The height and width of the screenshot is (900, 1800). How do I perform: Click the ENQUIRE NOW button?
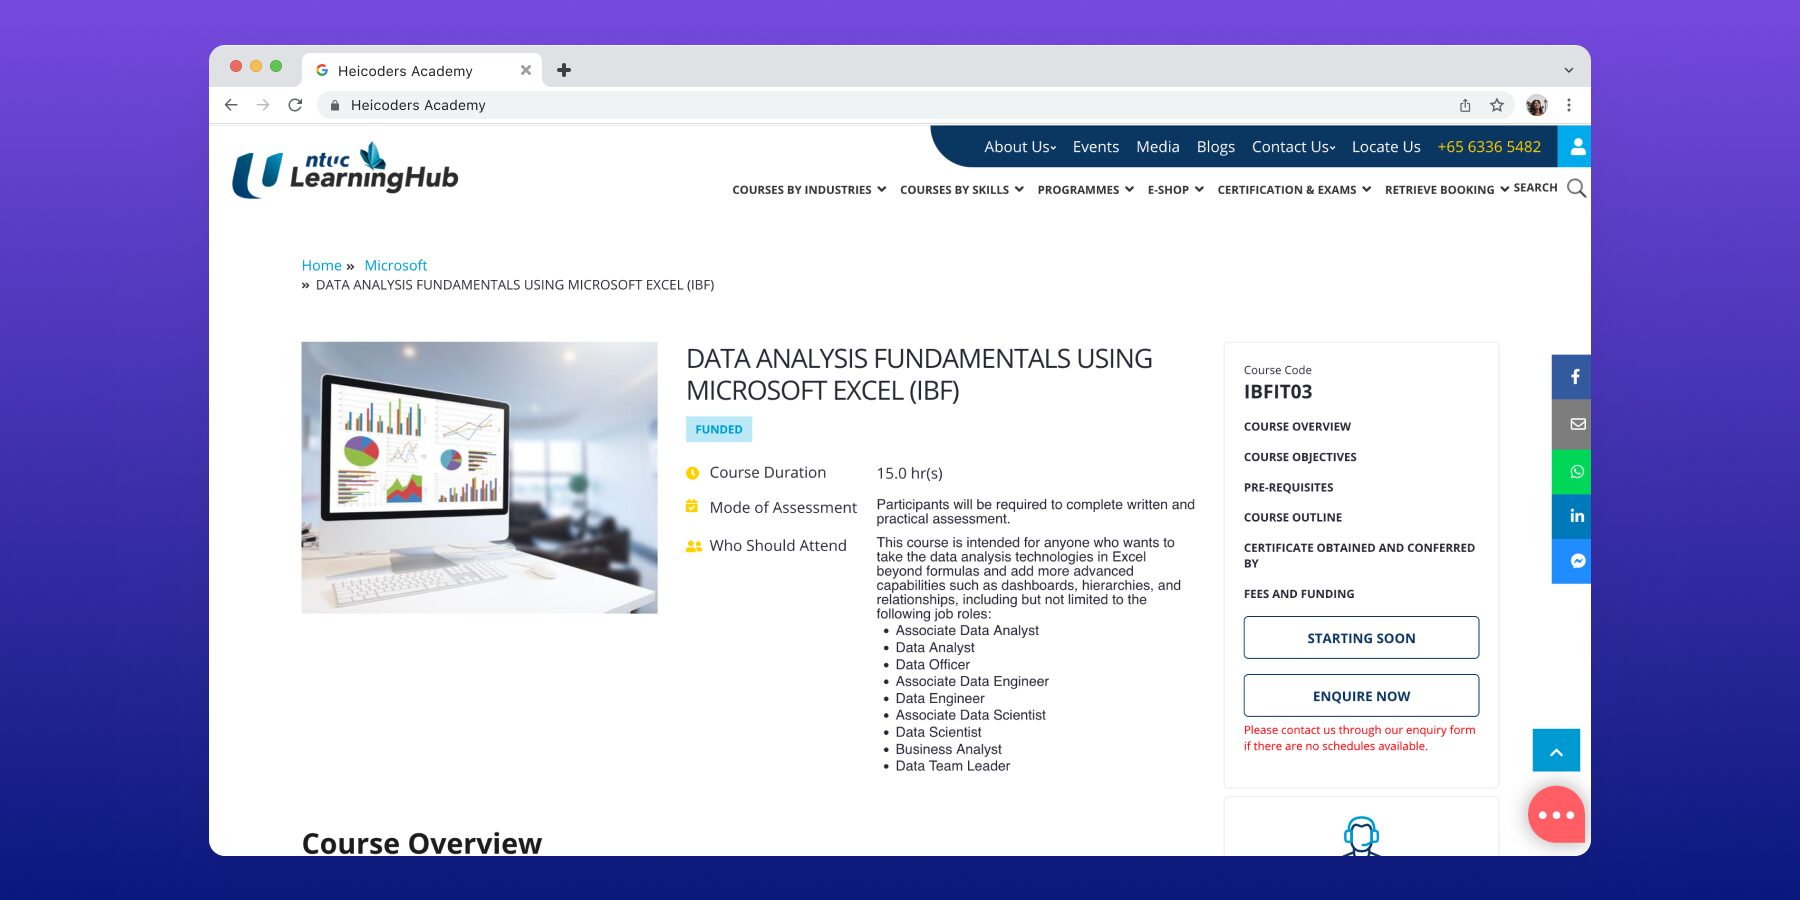pyautogui.click(x=1360, y=695)
